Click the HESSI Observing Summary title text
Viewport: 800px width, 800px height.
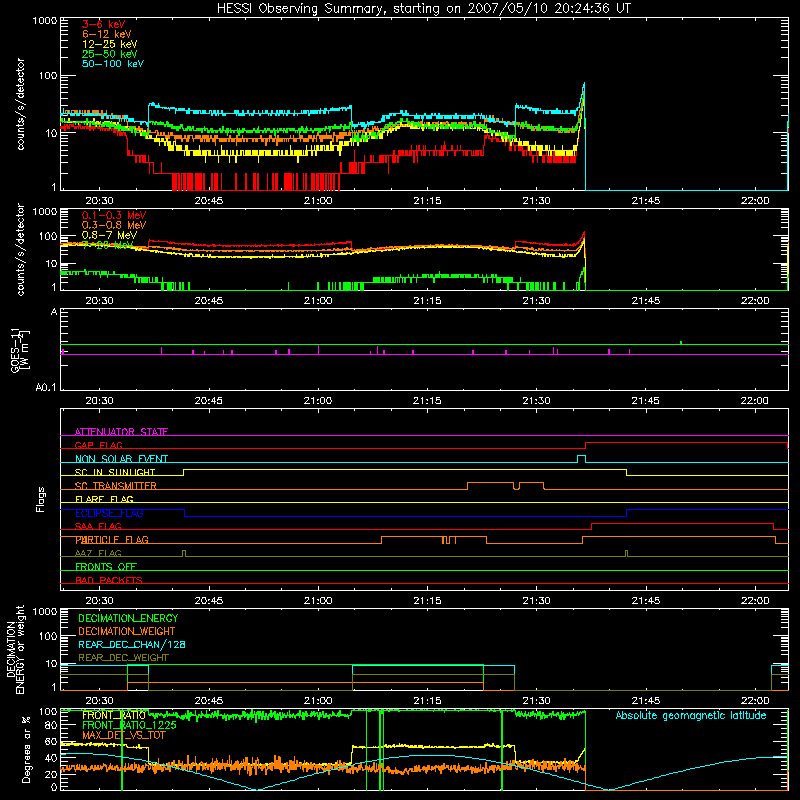click(423, 9)
